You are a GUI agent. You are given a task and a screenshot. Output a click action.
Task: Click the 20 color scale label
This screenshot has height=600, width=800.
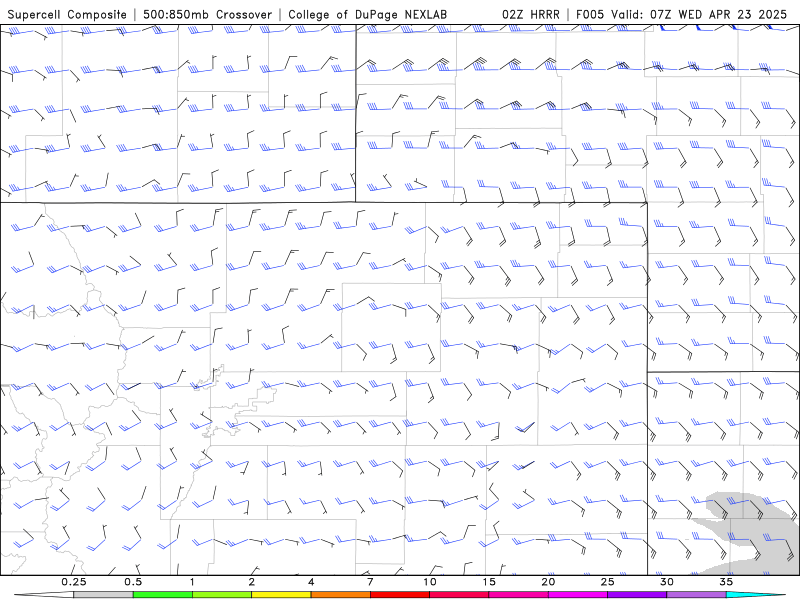click(x=548, y=582)
